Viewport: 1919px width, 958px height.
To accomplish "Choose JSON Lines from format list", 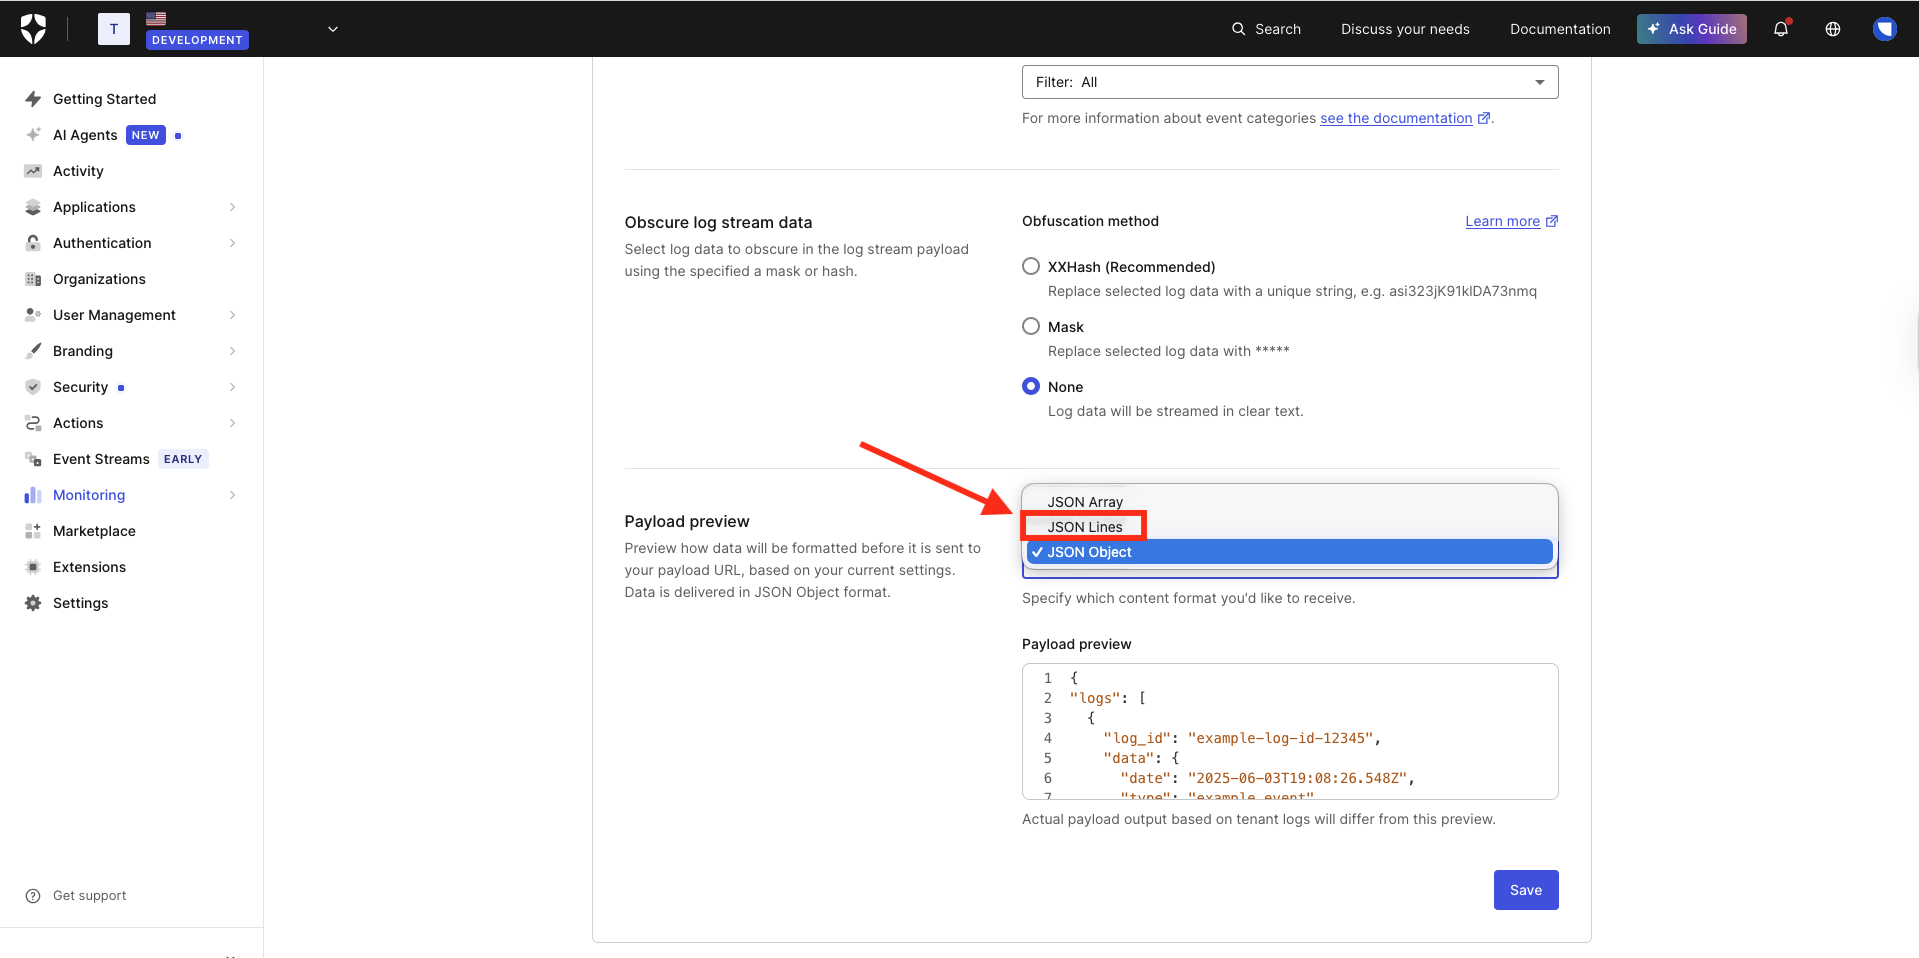I will click(x=1085, y=527).
